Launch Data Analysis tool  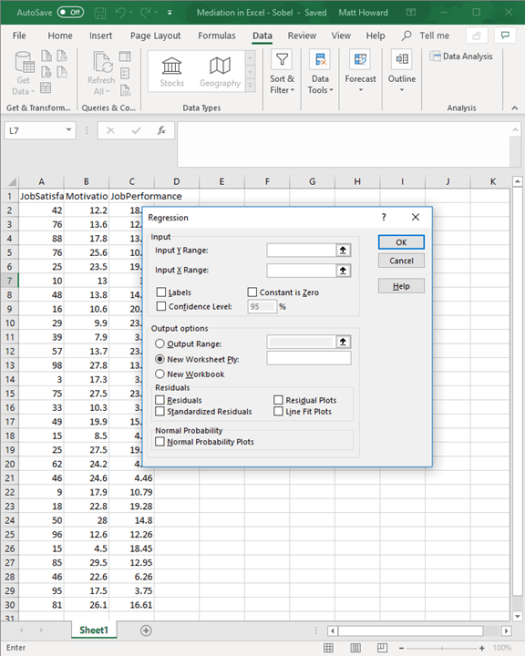point(461,56)
